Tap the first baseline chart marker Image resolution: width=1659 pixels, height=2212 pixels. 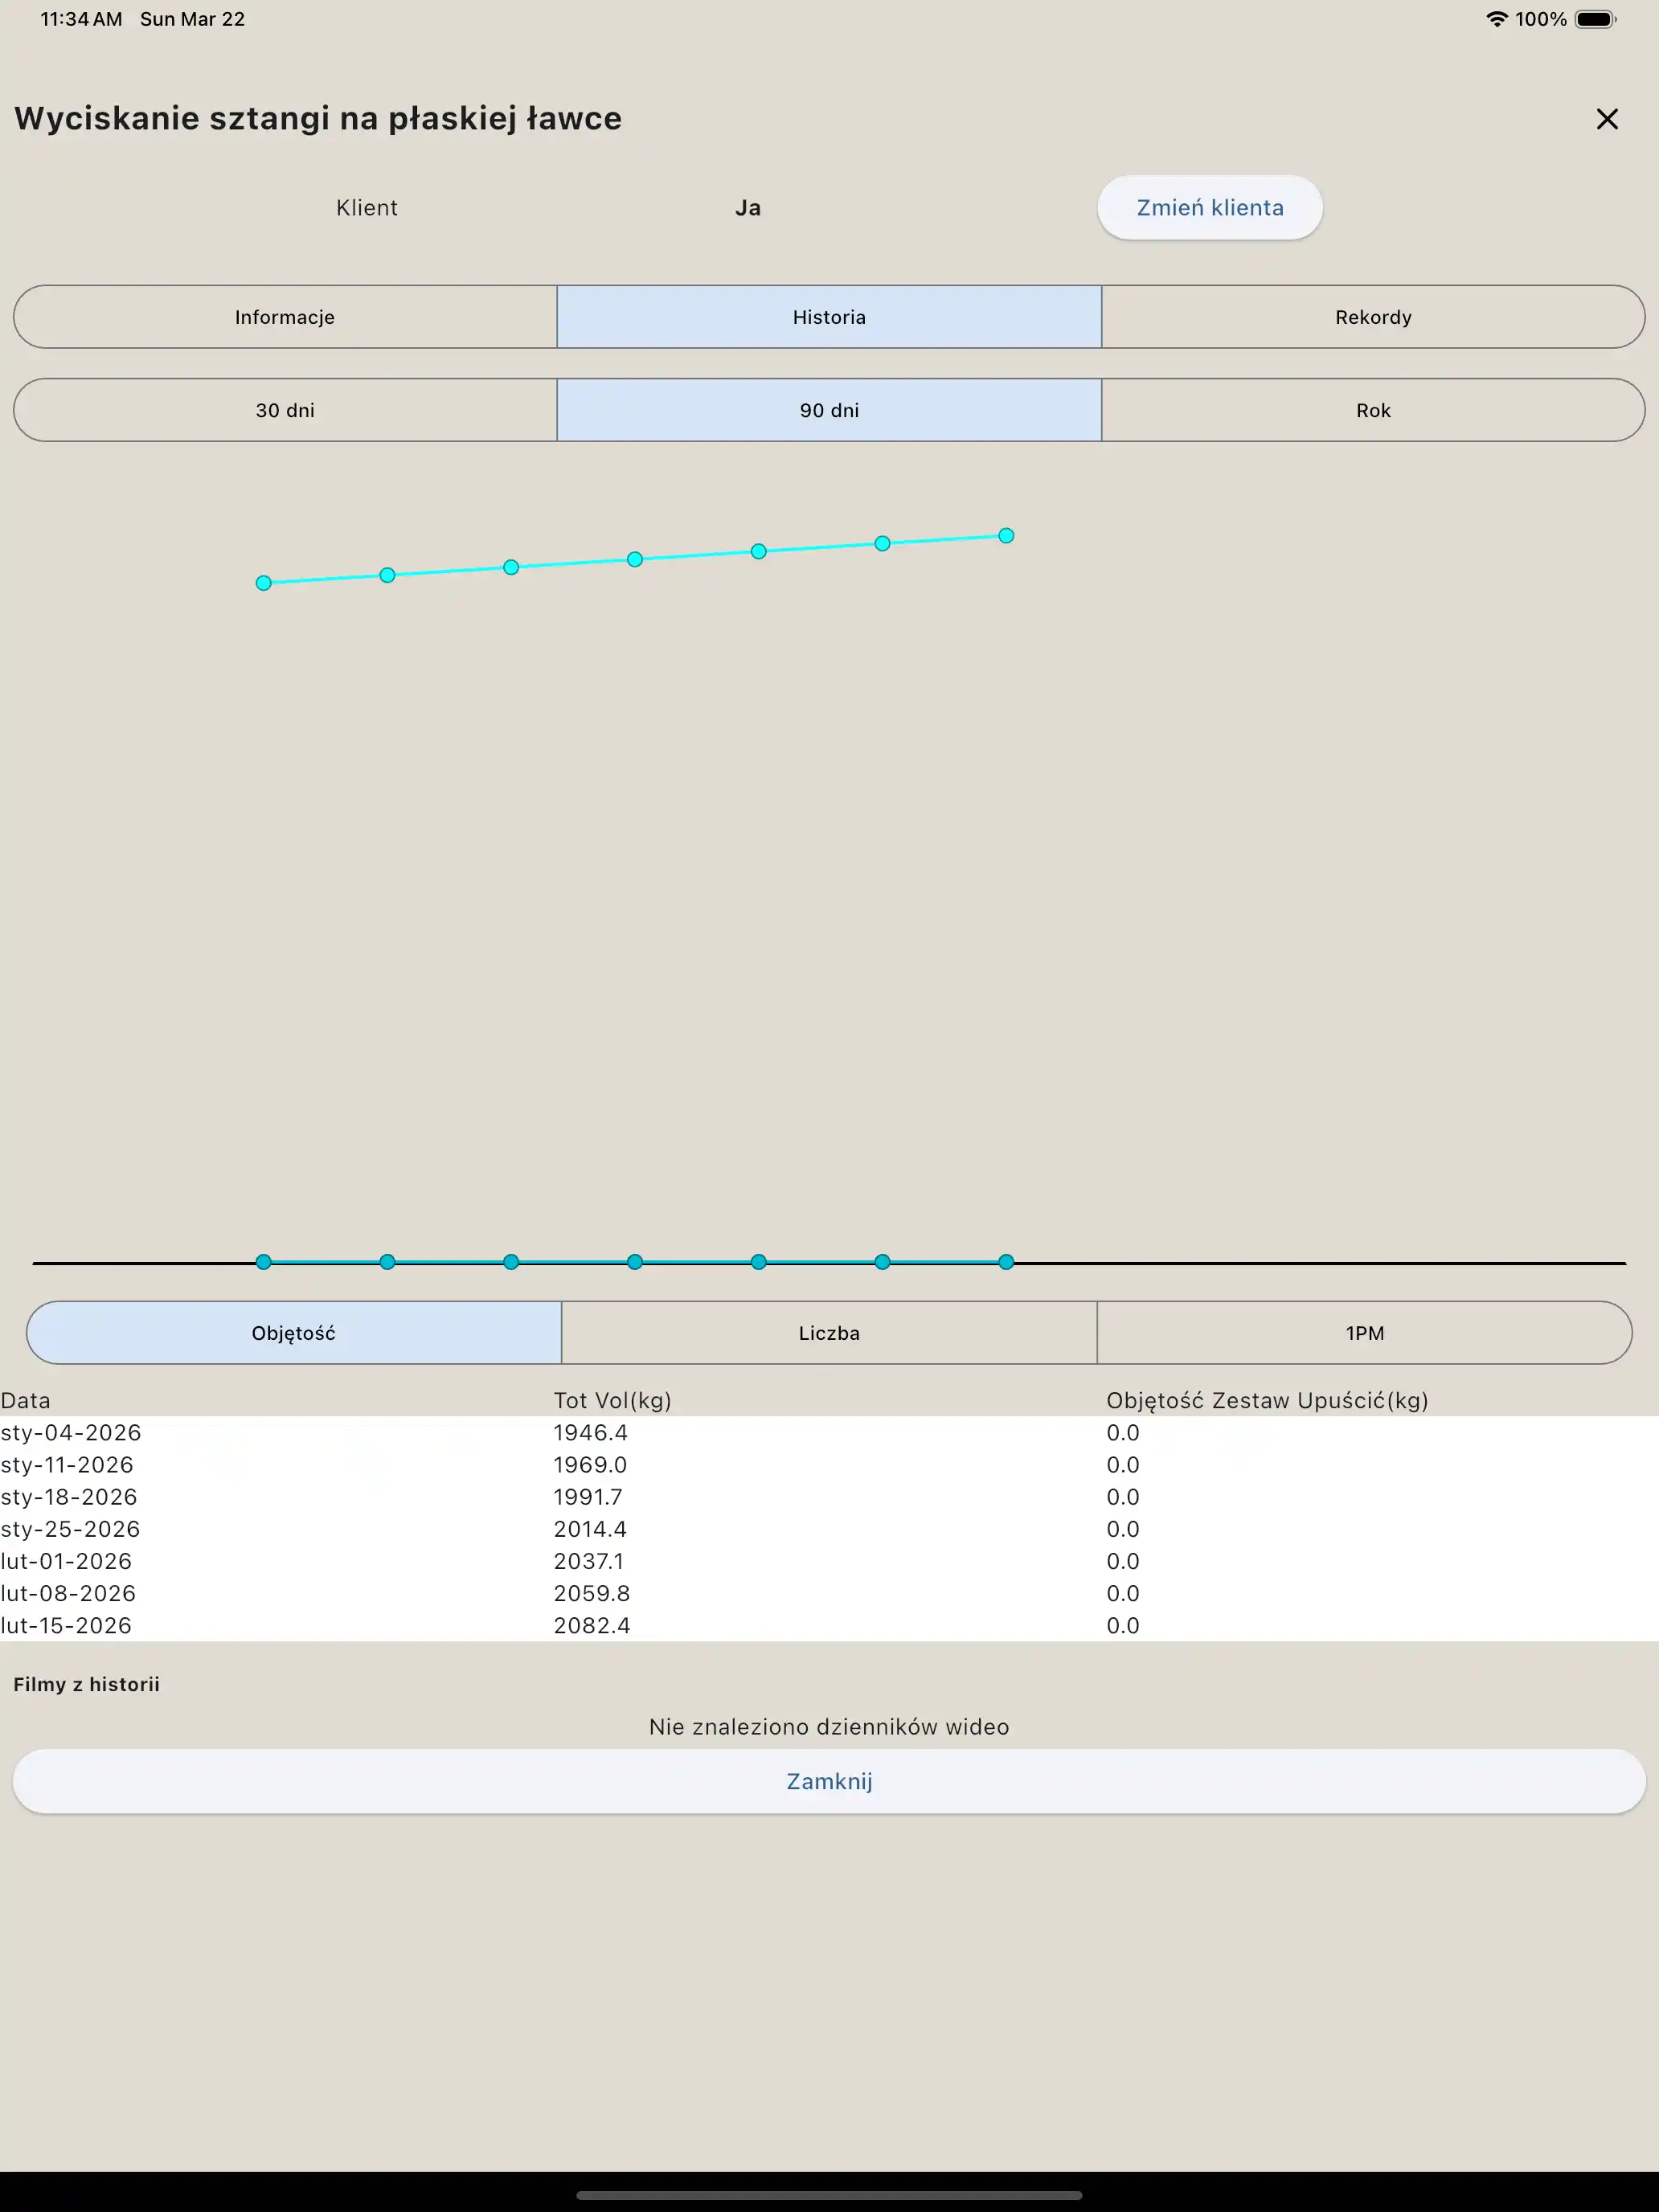coord(264,1262)
